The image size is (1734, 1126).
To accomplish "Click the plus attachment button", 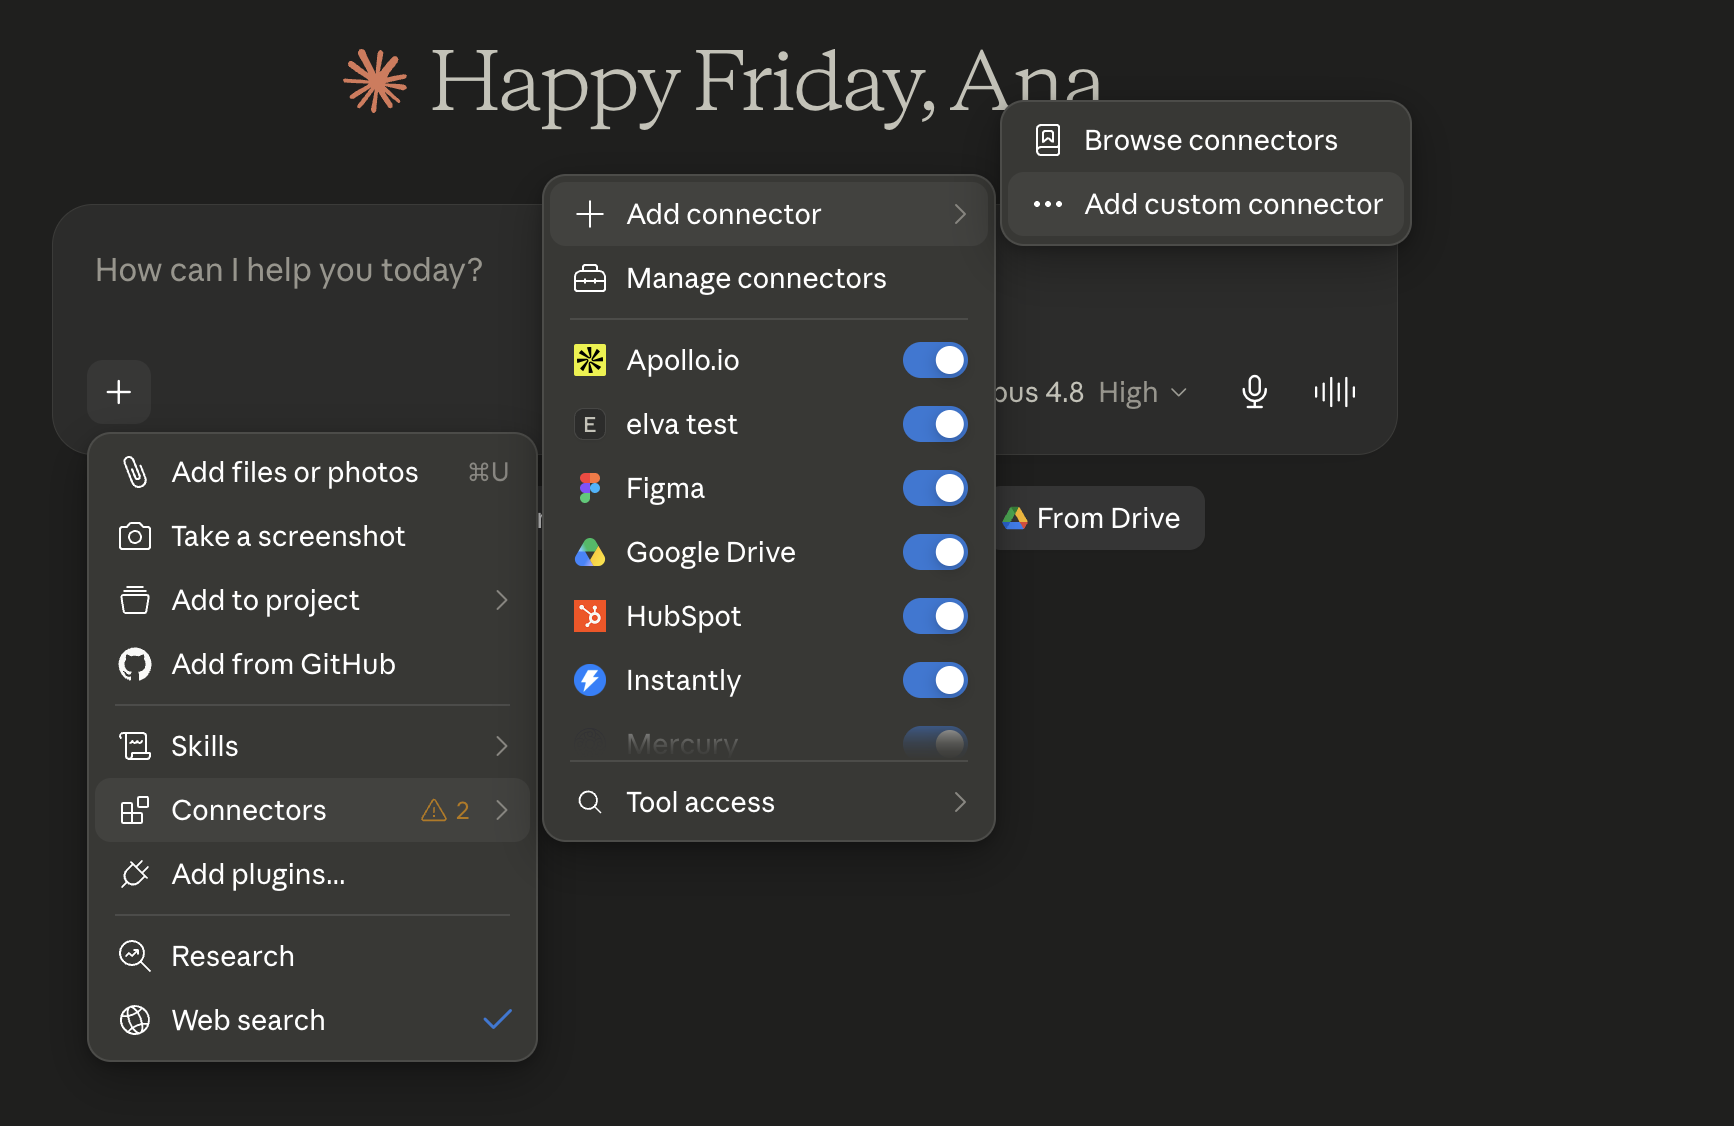I will tap(119, 392).
